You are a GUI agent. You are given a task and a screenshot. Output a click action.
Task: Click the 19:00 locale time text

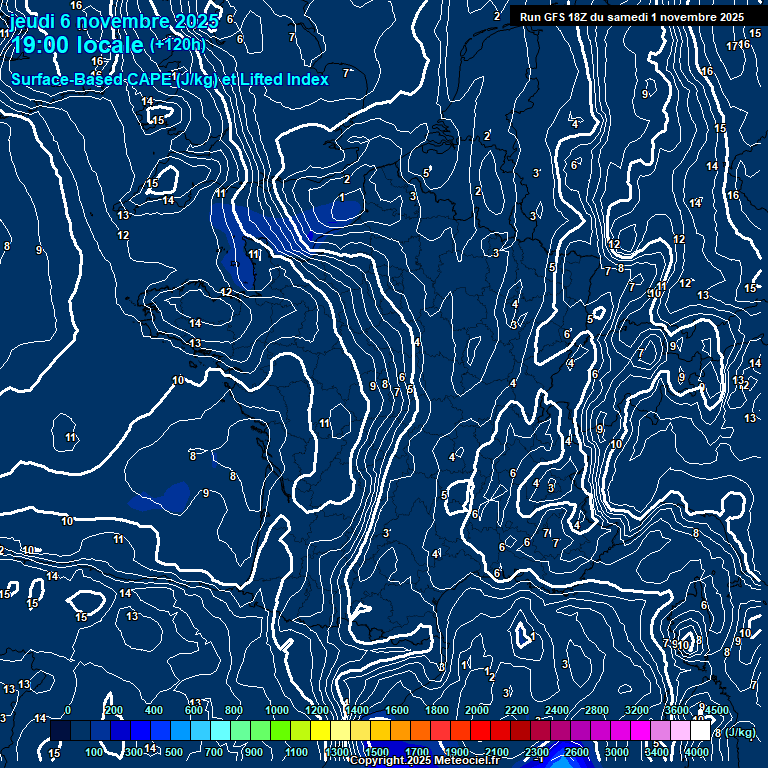[x=78, y=45]
